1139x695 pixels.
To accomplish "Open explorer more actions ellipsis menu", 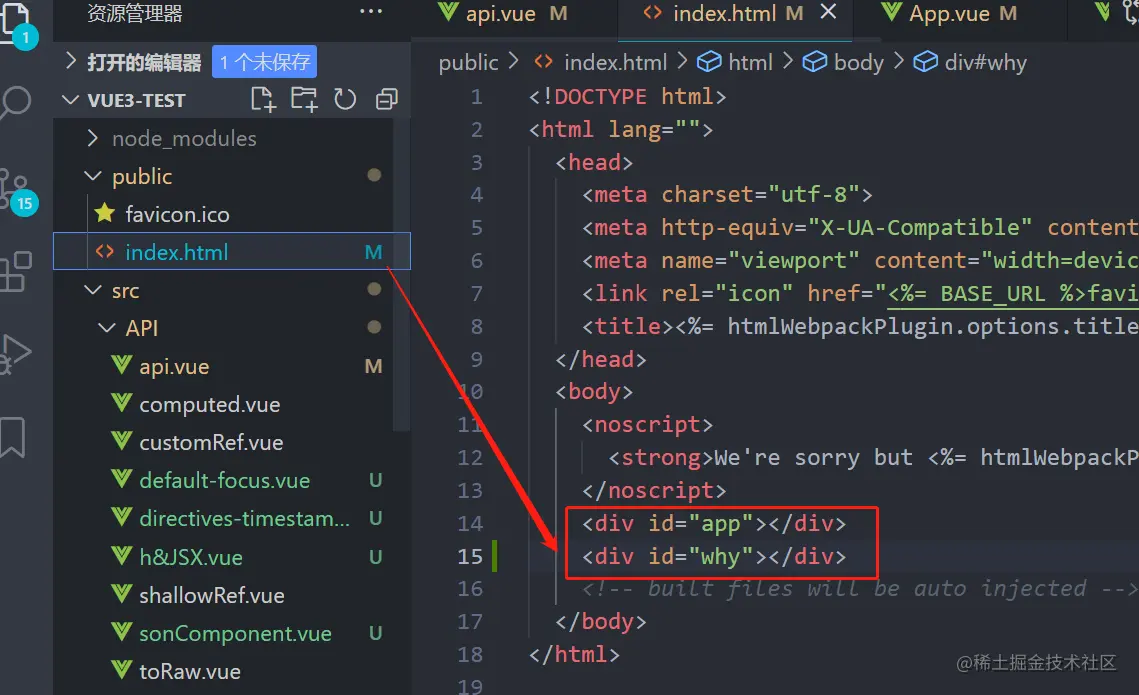I will click(x=370, y=12).
